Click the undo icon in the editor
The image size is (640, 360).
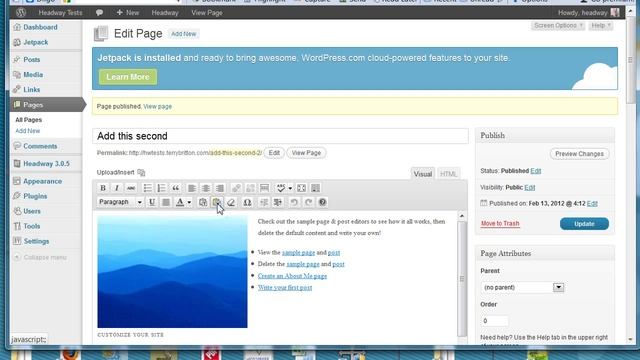[294, 202]
